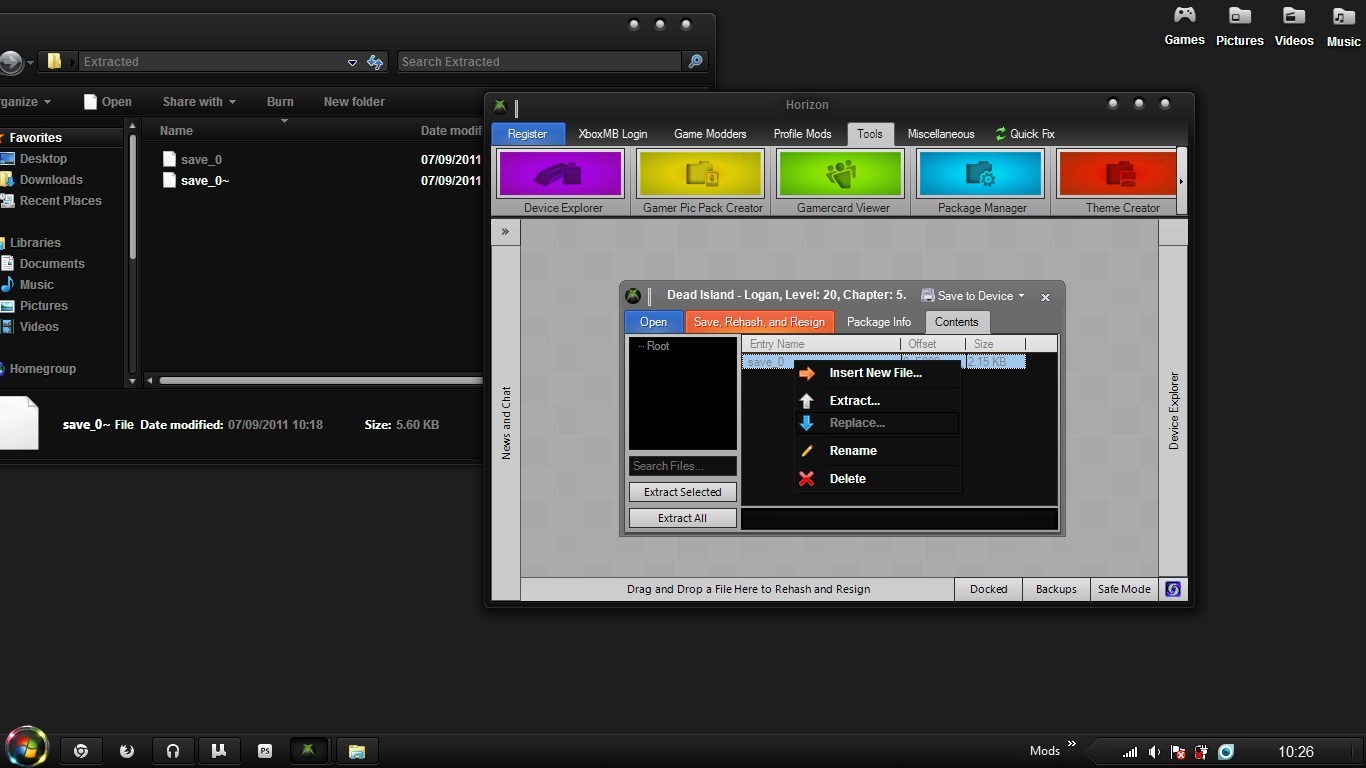This screenshot has height=768, width=1366.
Task: Launch Gamer Pic Pack Creator tile
Action: (701, 175)
